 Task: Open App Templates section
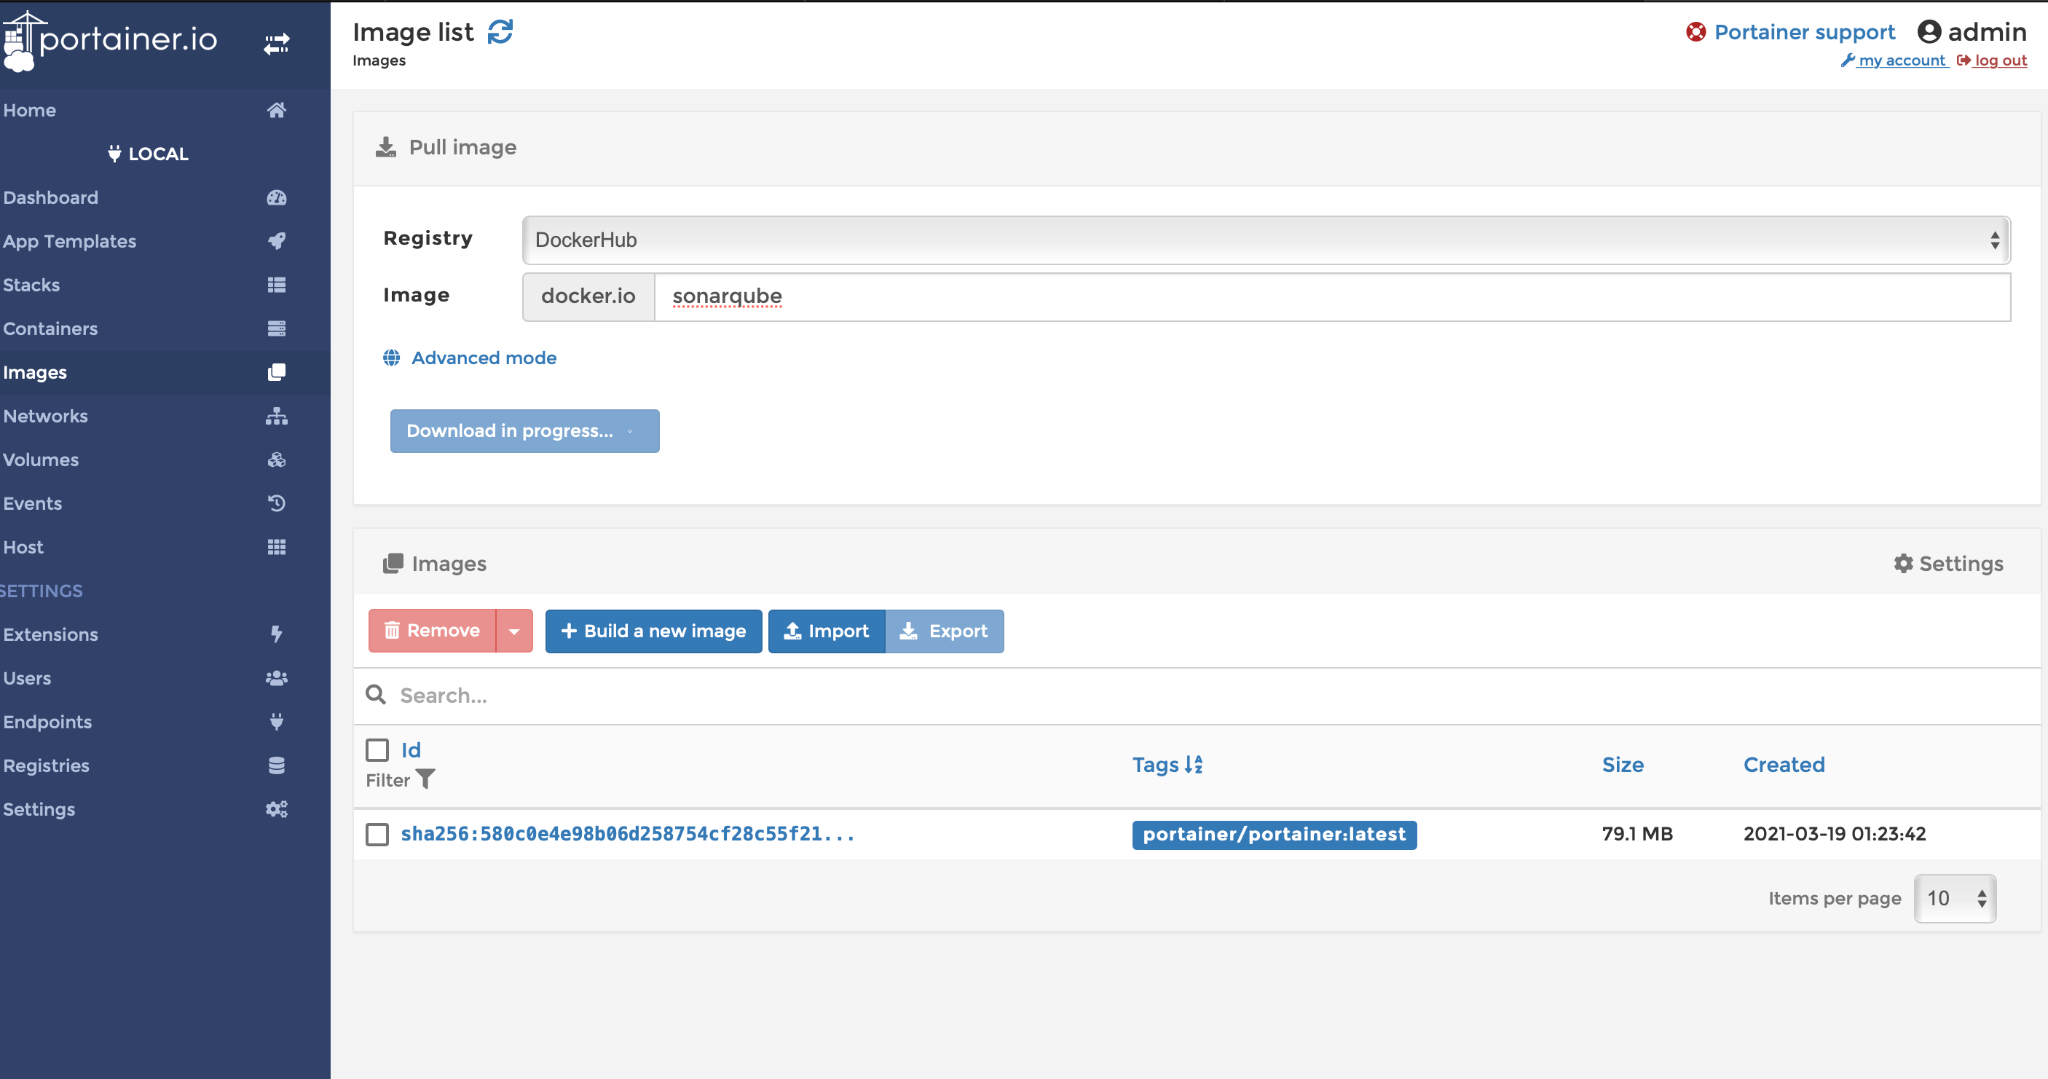point(70,241)
